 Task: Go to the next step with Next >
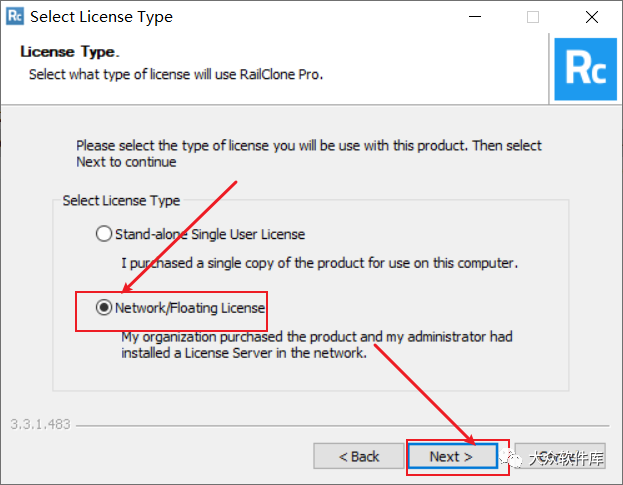pos(452,456)
